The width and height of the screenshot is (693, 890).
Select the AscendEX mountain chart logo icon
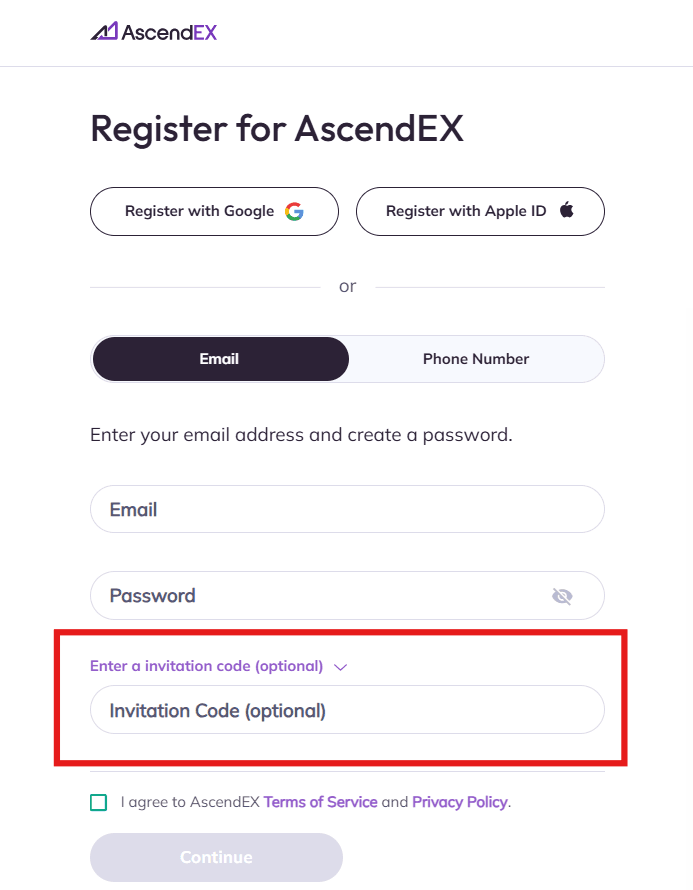point(105,31)
